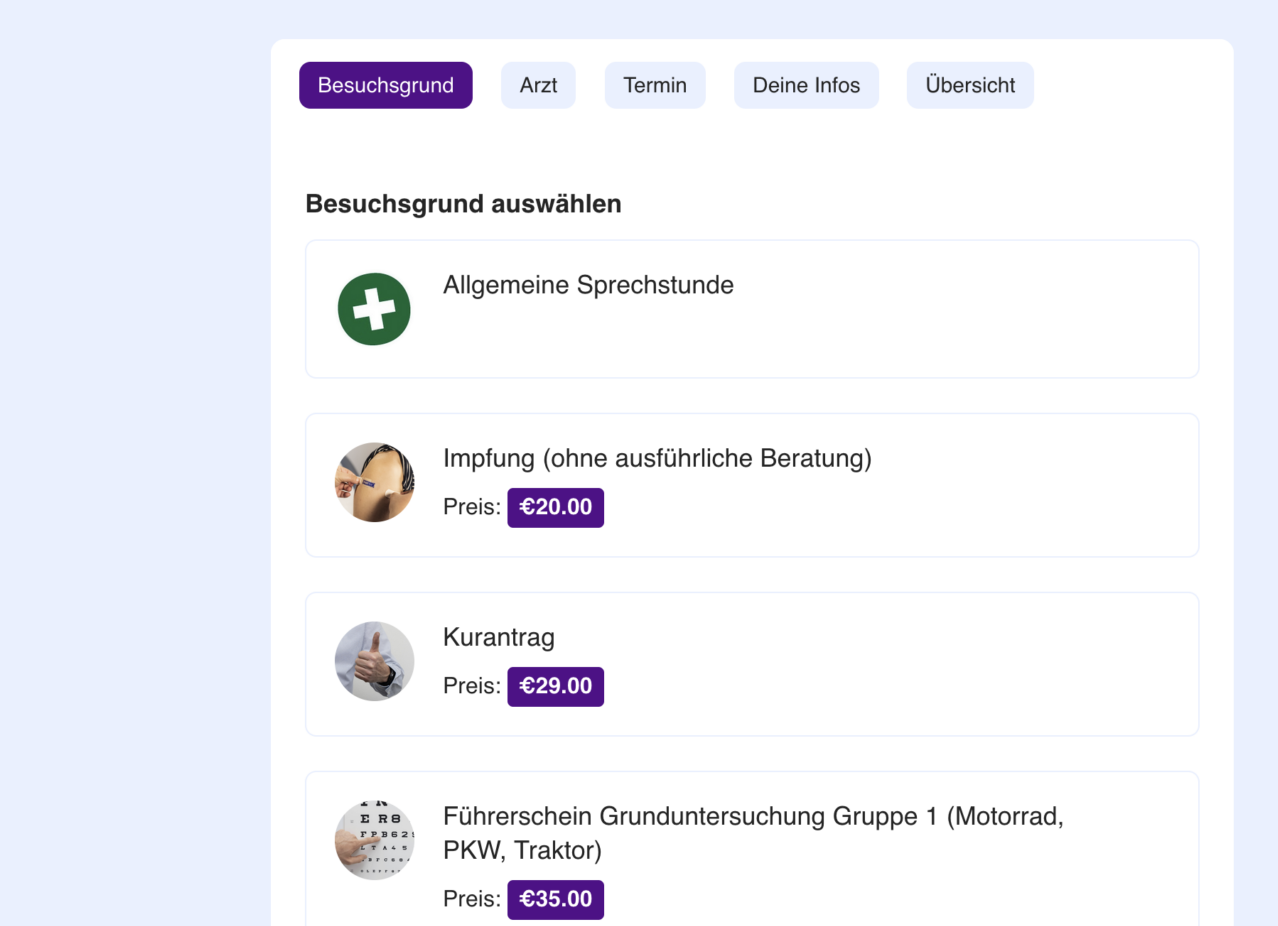This screenshot has width=1278, height=926.
Task: Open the Termin tab
Action: pos(655,85)
